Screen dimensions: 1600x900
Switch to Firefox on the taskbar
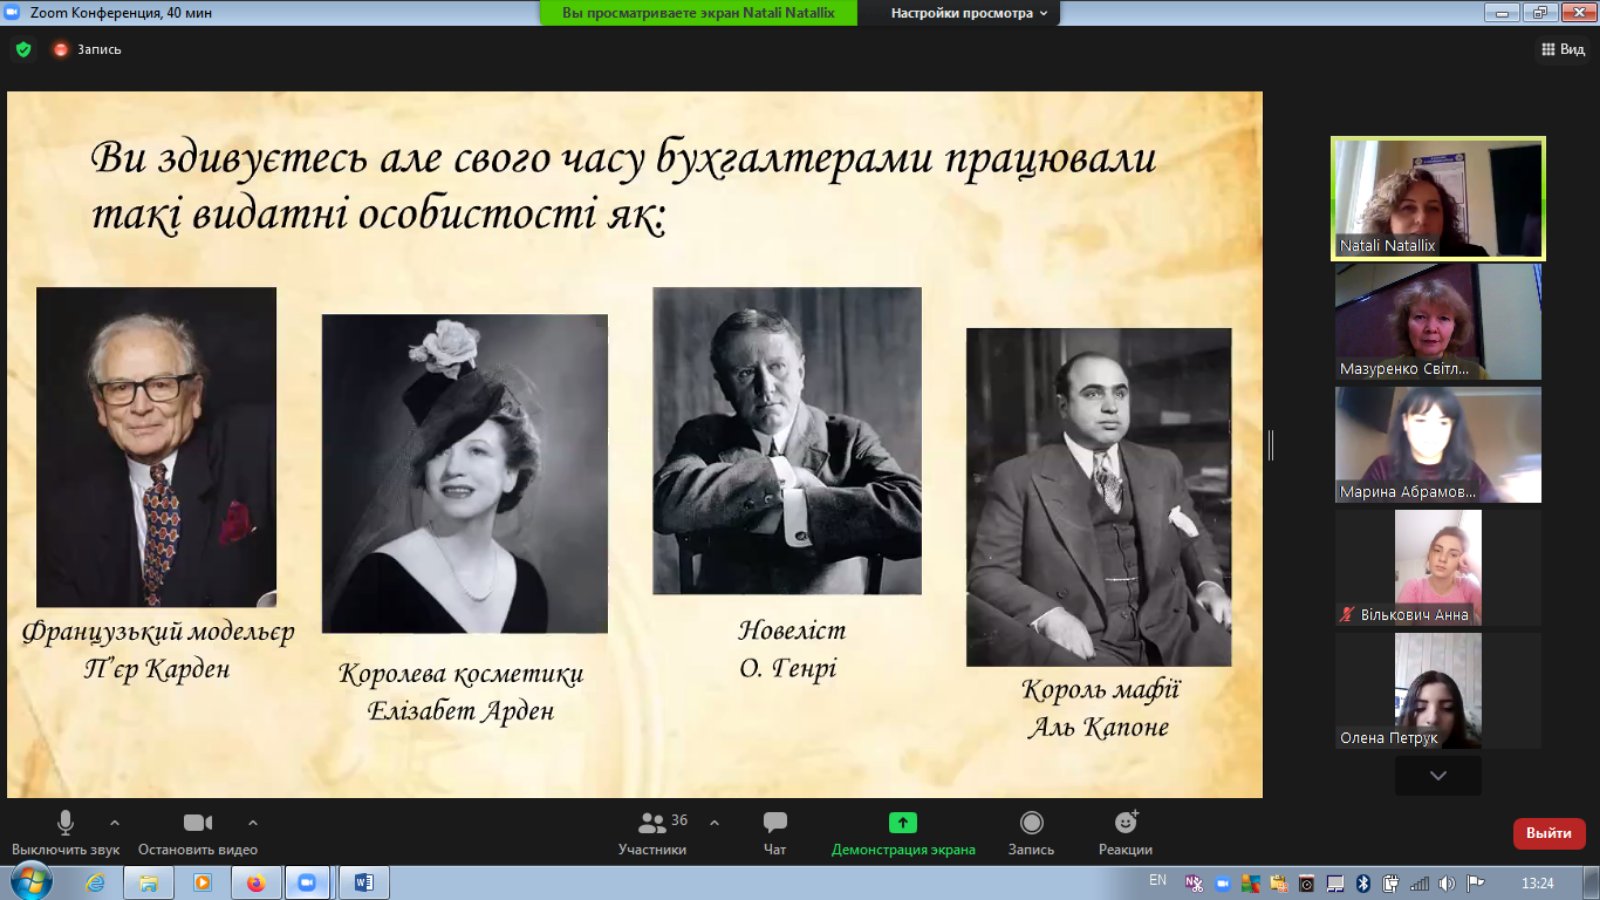pyautogui.click(x=256, y=883)
